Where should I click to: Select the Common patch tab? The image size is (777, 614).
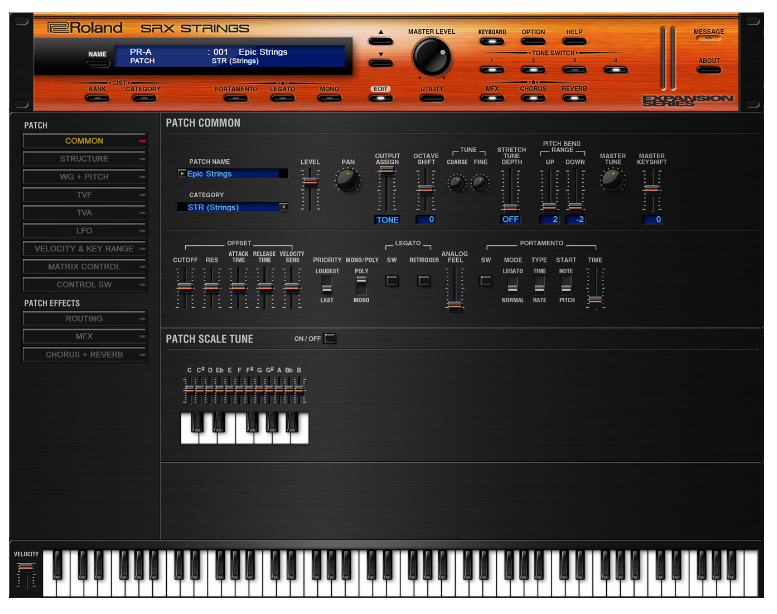[x=85, y=141]
